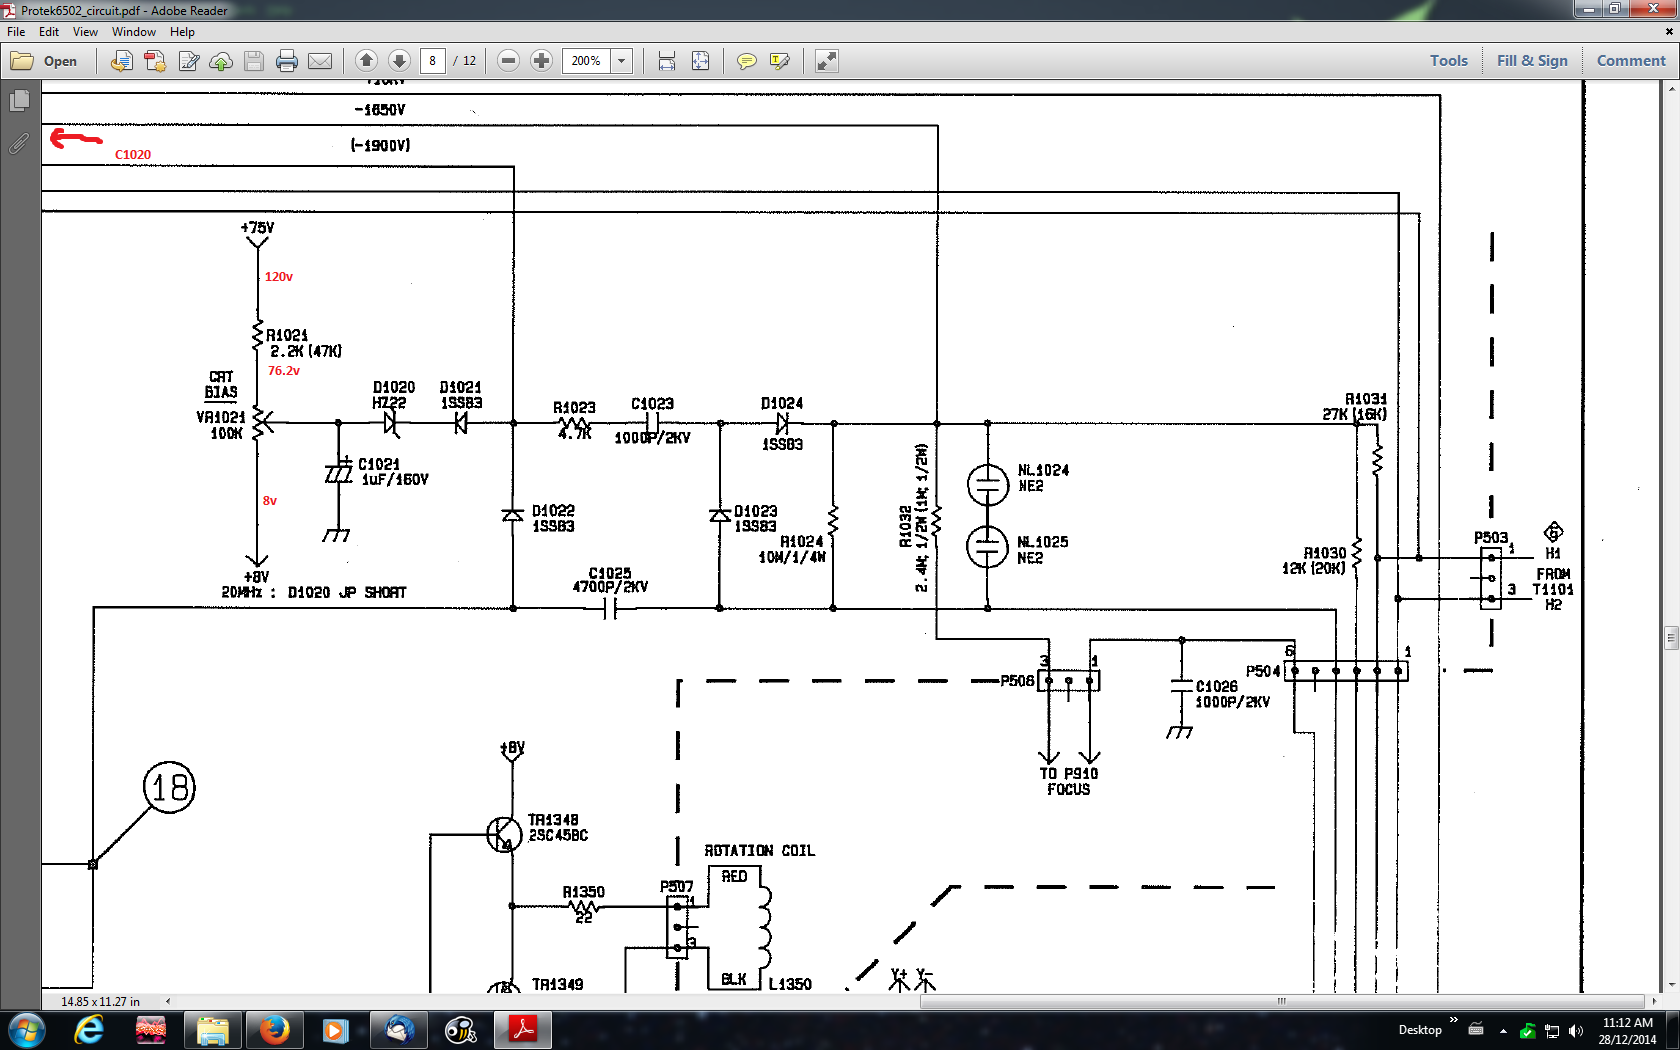Viewport: 1680px width, 1050px height.
Task: Show hidden tray icons arrow
Action: click(x=1503, y=1031)
